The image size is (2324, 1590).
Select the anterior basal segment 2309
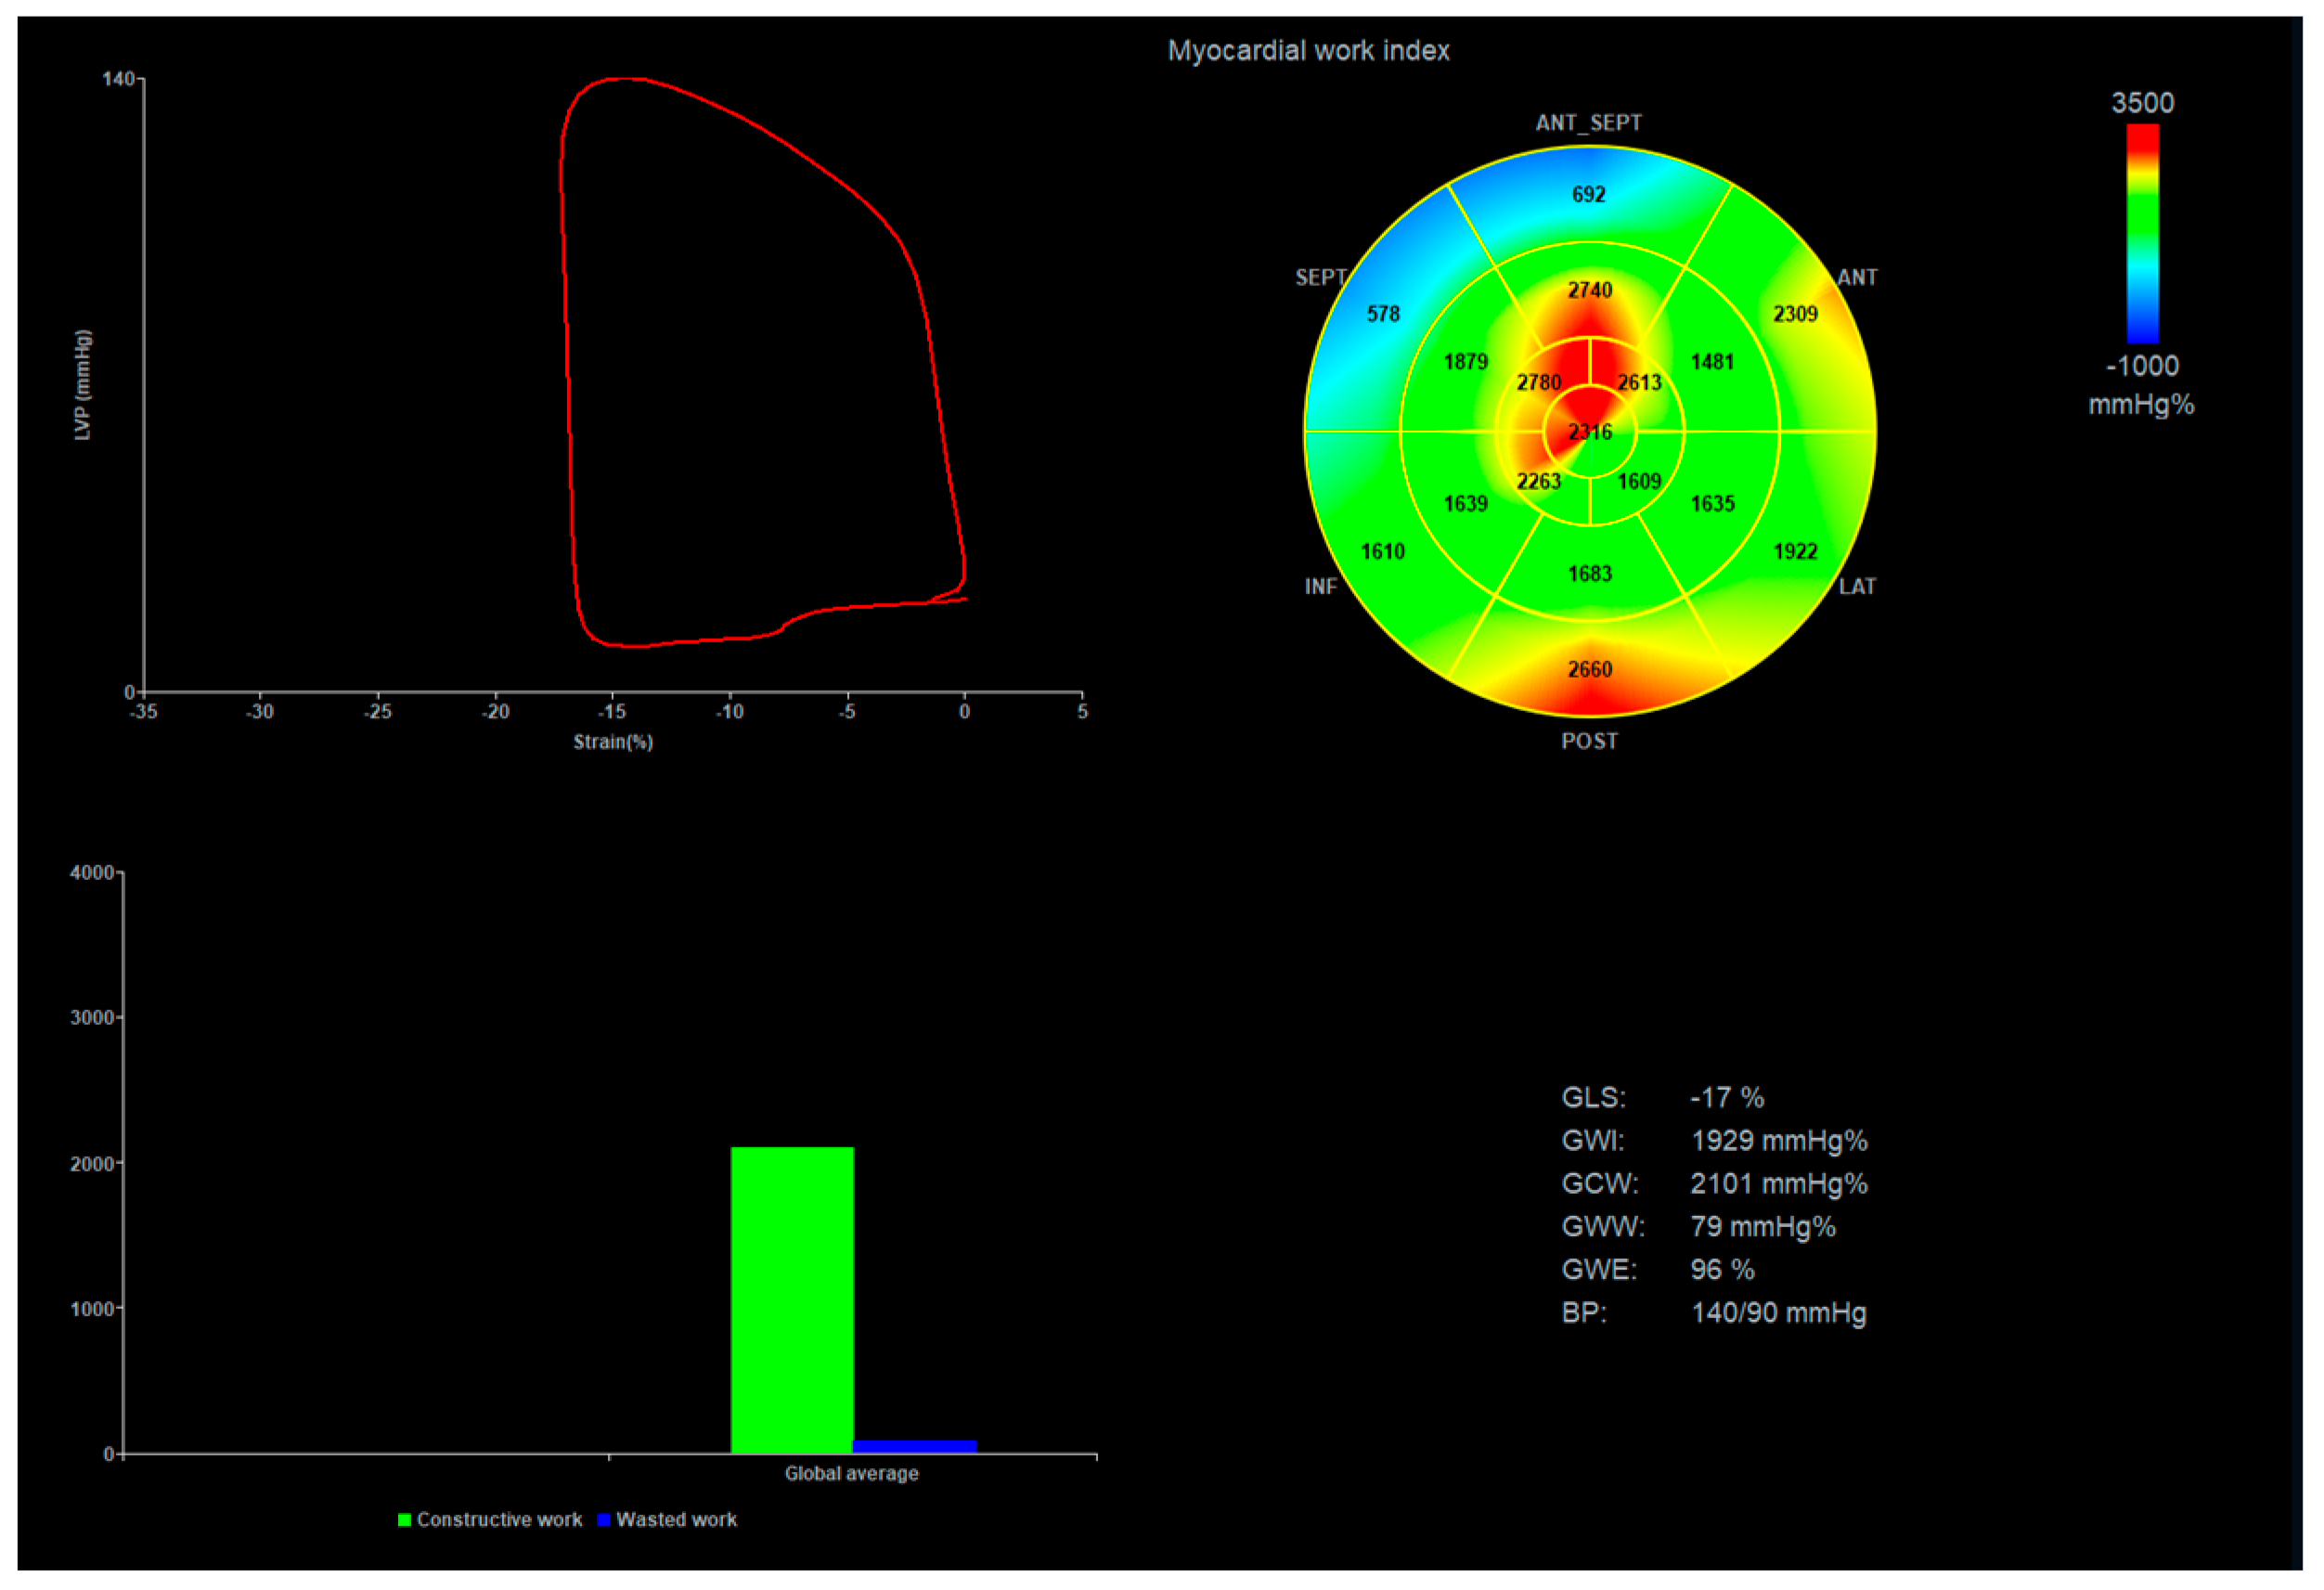(1795, 314)
